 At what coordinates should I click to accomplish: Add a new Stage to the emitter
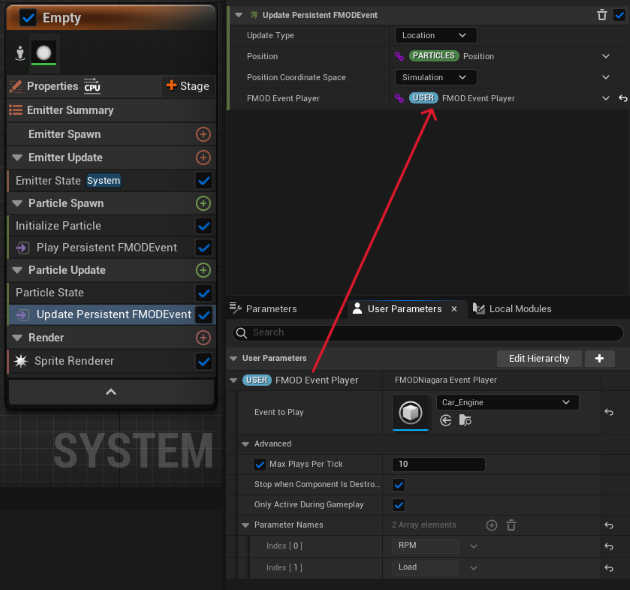[188, 86]
